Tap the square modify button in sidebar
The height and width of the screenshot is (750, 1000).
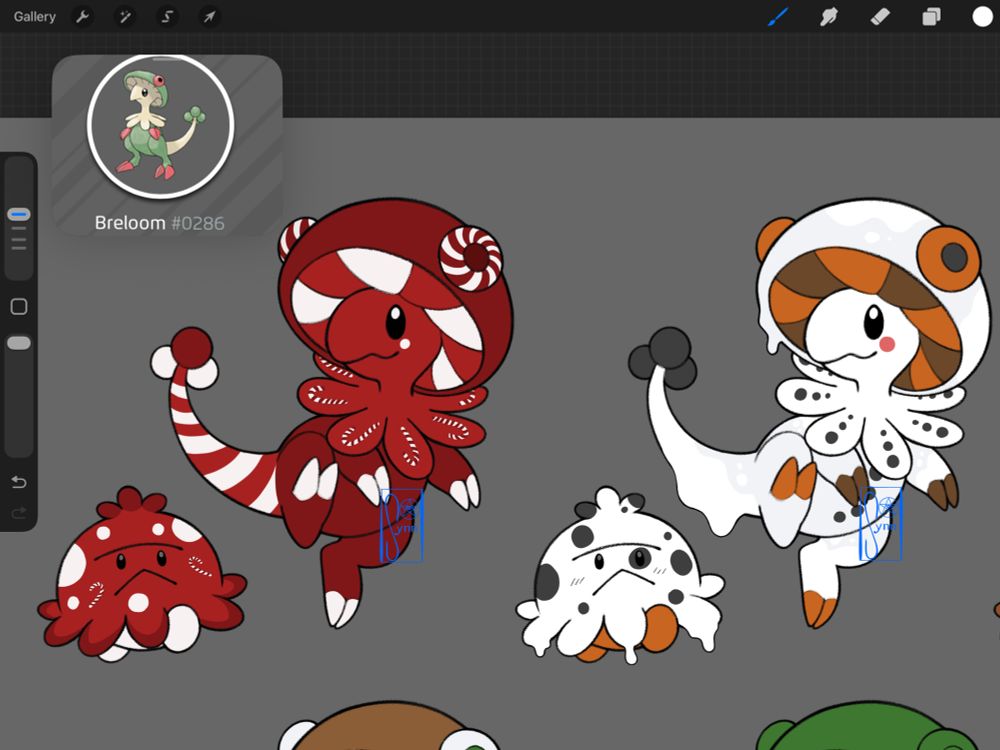click(18, 307)
